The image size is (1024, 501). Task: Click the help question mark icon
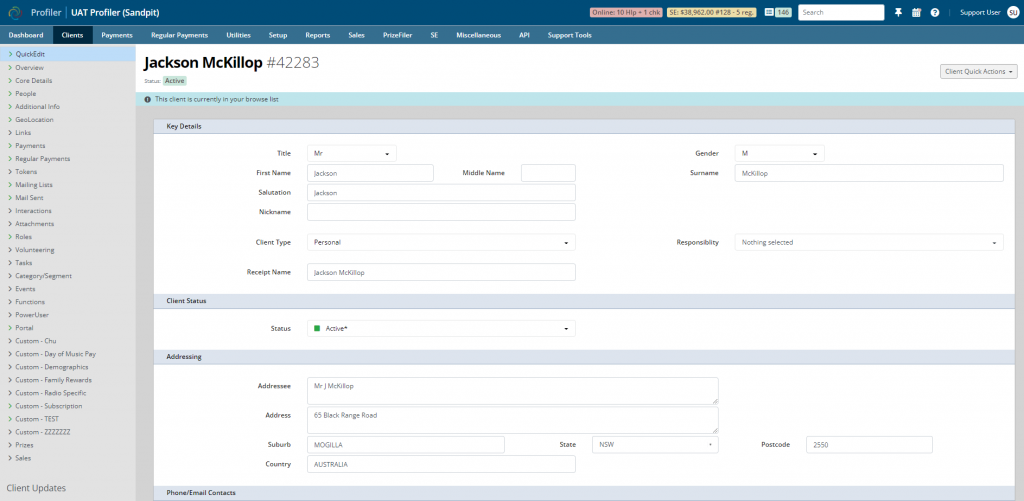click(x=935, y=12)
